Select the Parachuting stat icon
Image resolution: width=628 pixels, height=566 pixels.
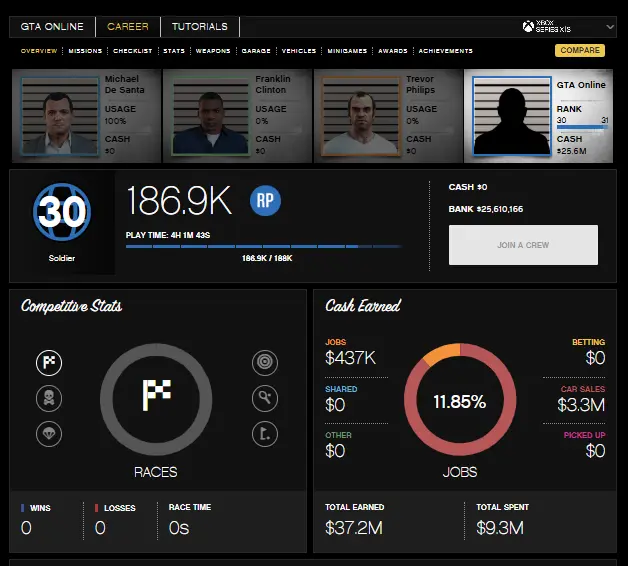[49, 433]
